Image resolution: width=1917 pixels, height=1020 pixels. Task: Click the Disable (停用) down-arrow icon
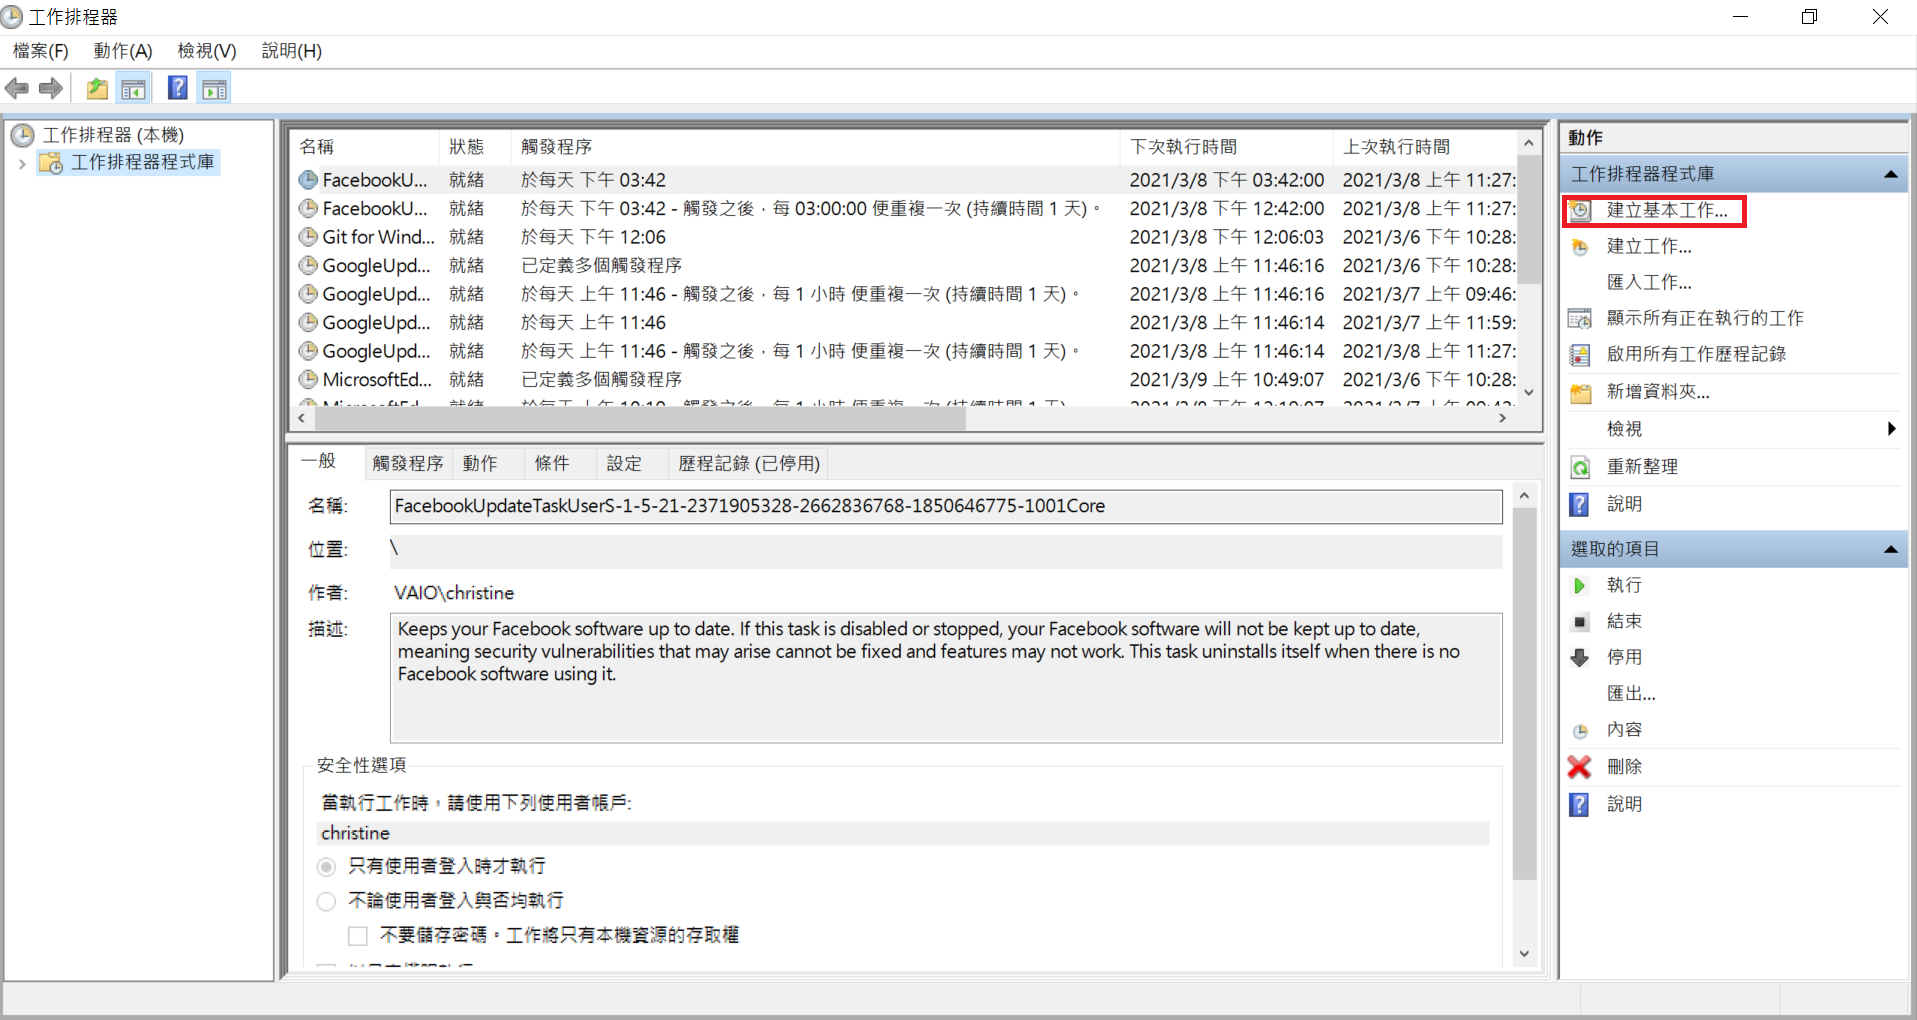(x=1580, y=658)
